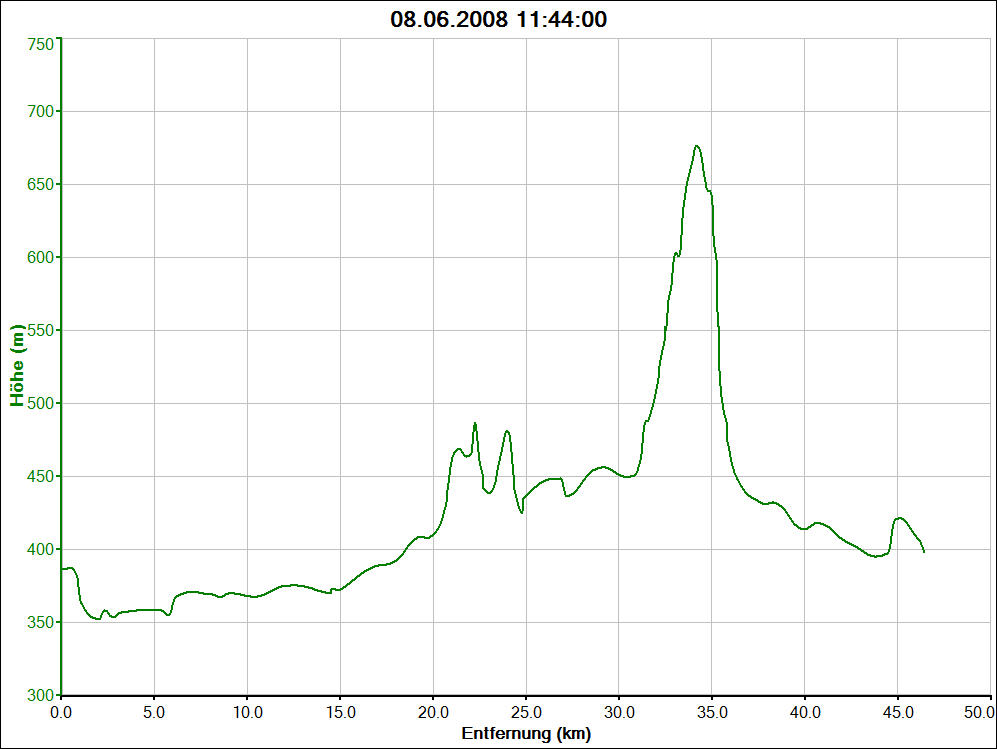Click the 550 height axis tick label
The image size is (997, 749).
pyautogui.click(x=40, y=330)
